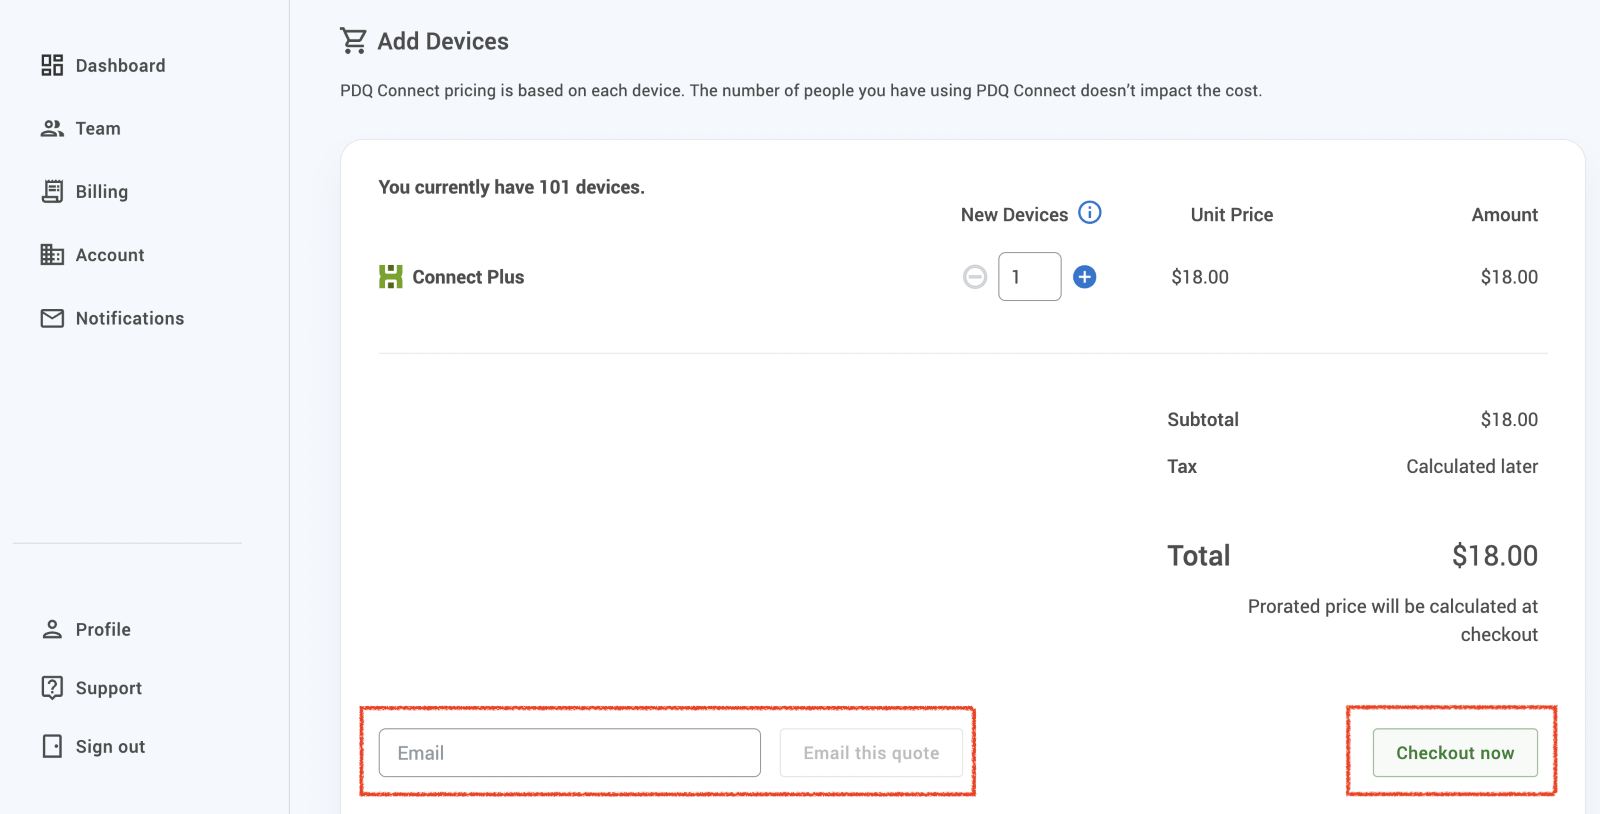Viewport: 1600px width, 814px height.
Task: Click the Connect Plus product logo
Action: tap(391, 276)
